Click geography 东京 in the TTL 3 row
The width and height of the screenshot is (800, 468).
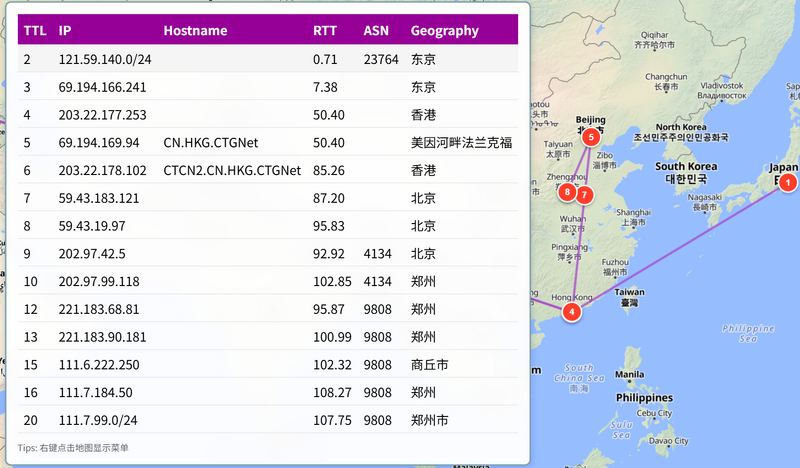(423, 87)
